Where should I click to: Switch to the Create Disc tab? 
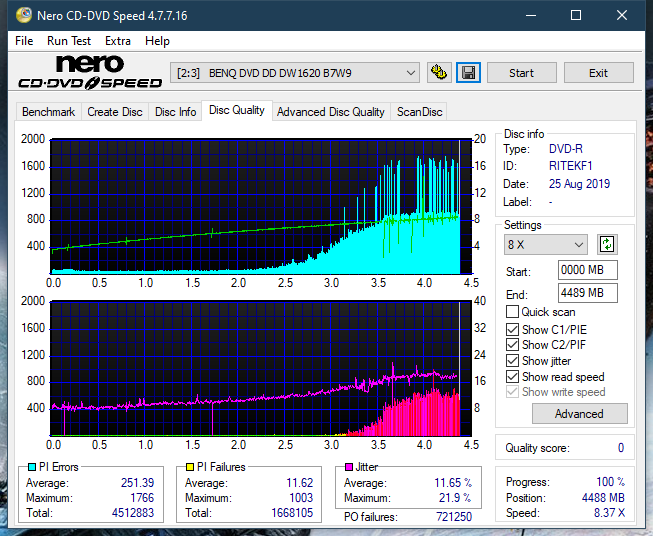click(115, 112)
